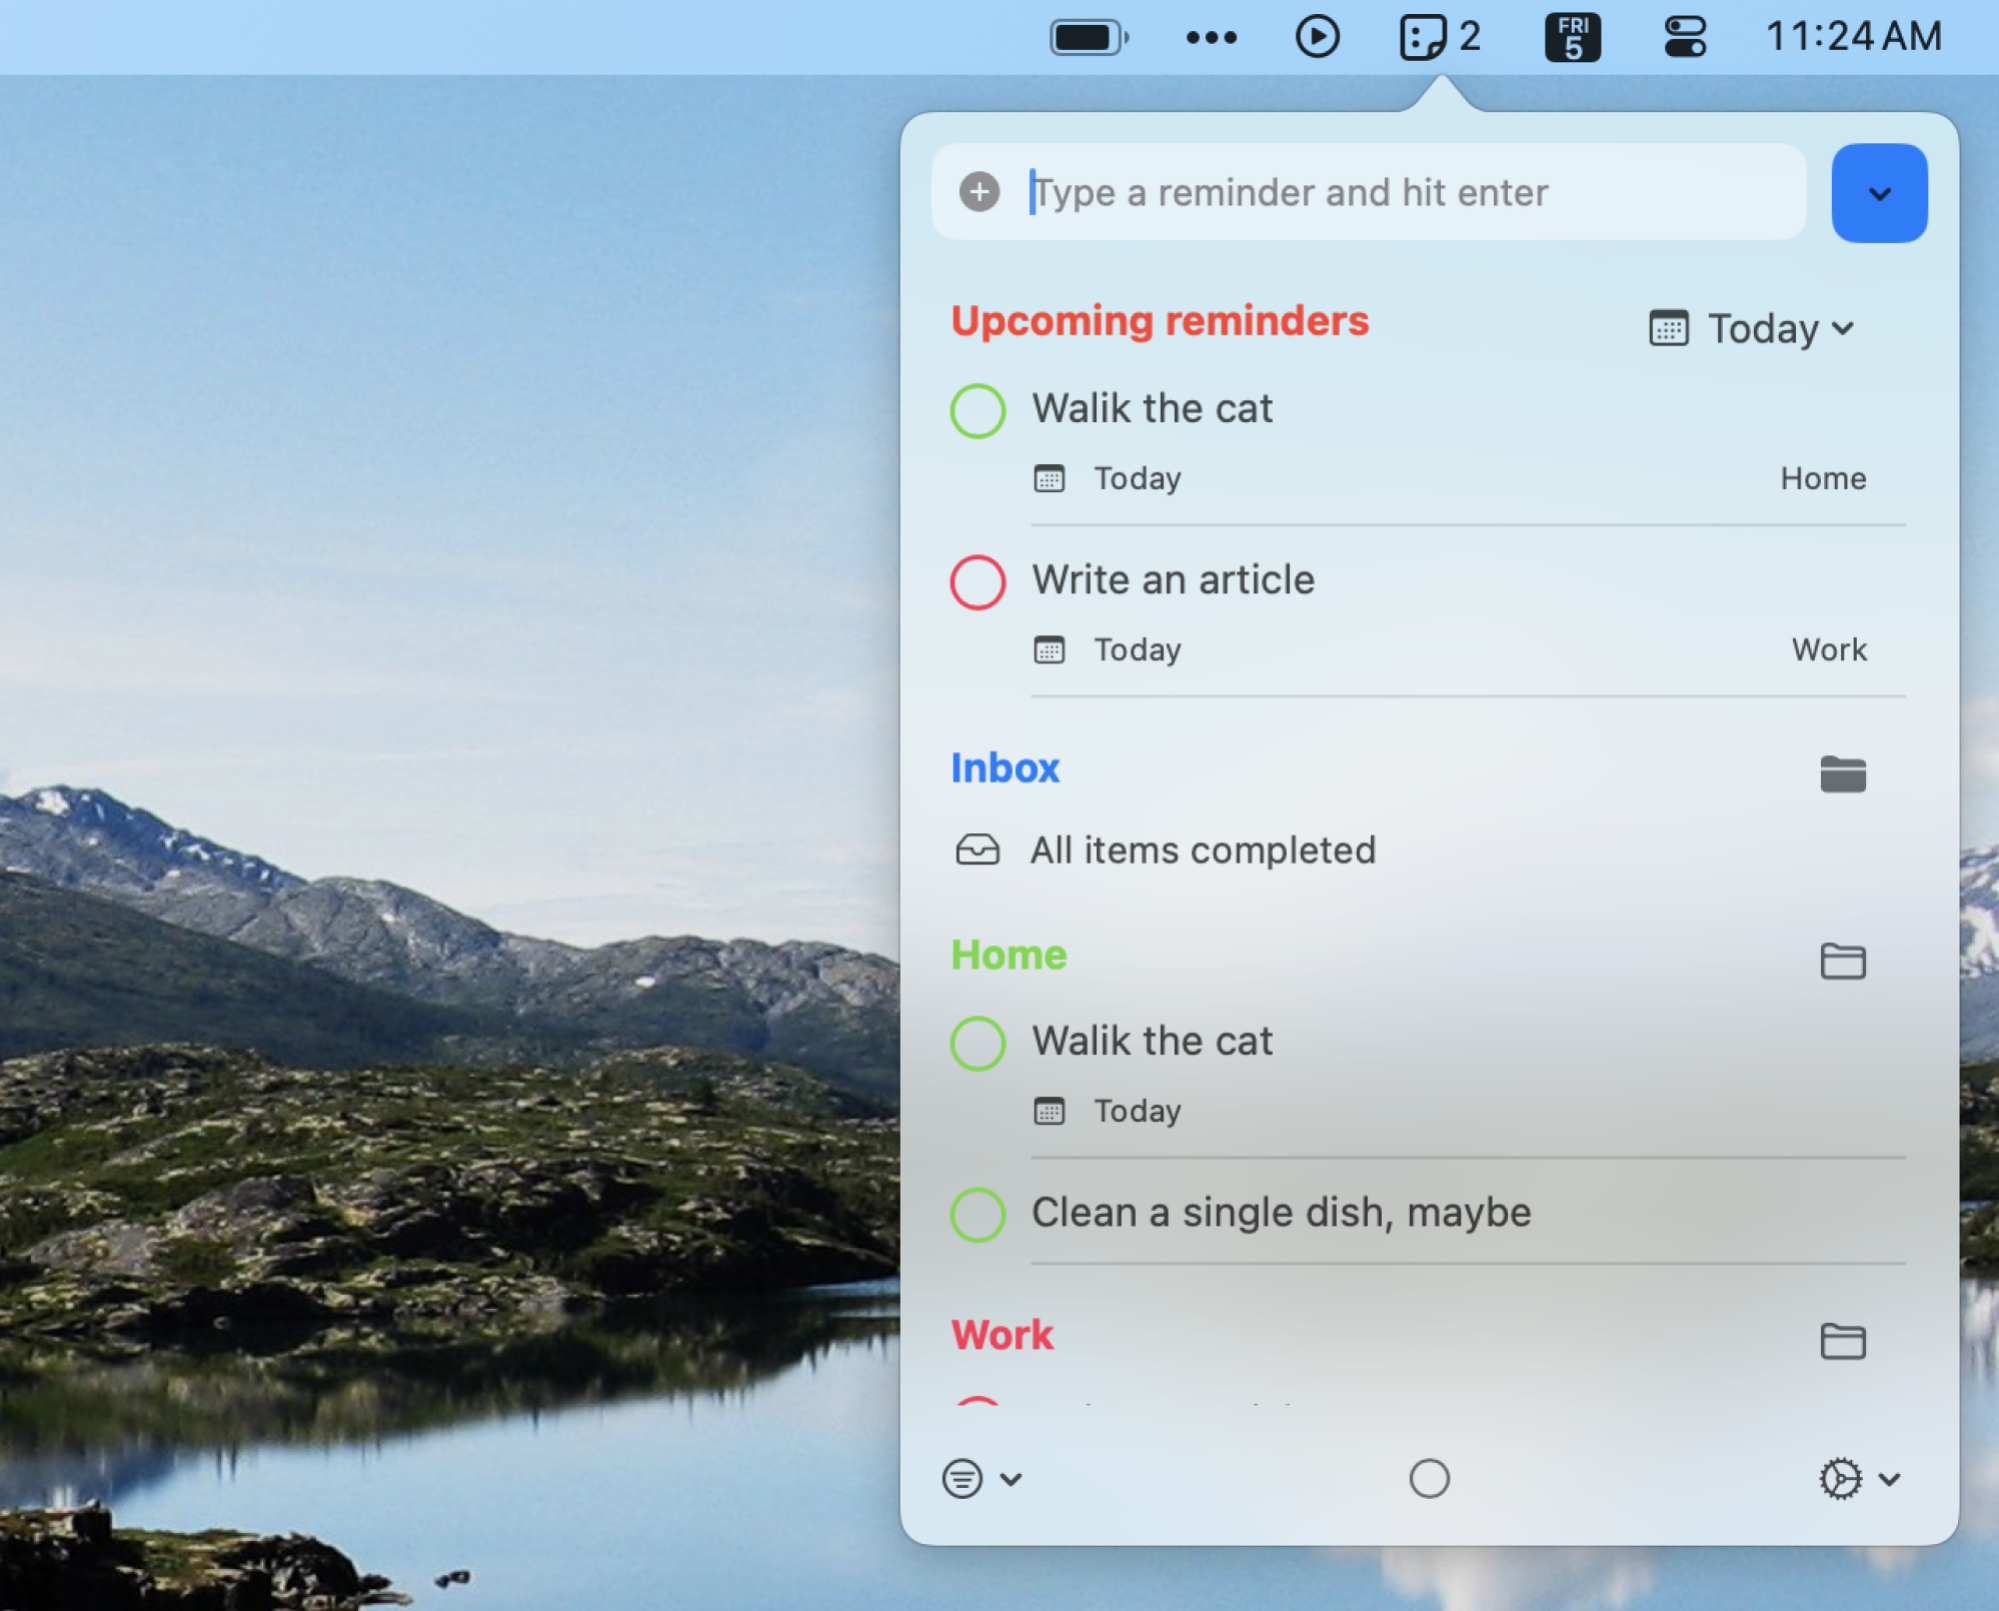
Task: Open the Control Center icon in menu bar
Action: pyautogui.click(x=1684, y=37)
